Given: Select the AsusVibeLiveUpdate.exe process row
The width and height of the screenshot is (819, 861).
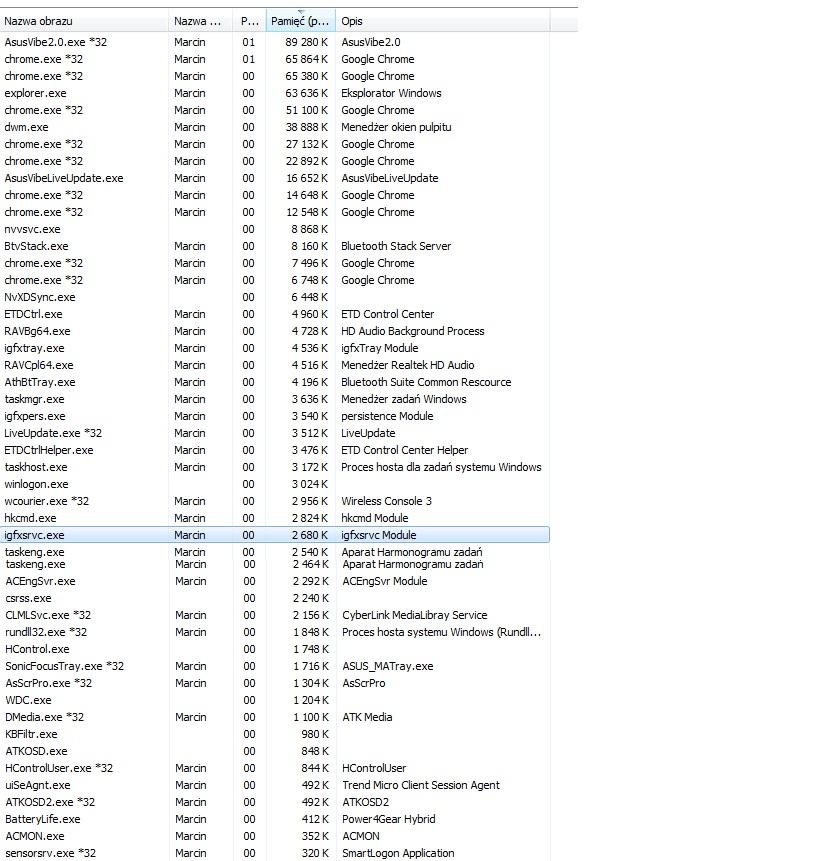Looking at the screenshot, I should click(x=274, y=178).
